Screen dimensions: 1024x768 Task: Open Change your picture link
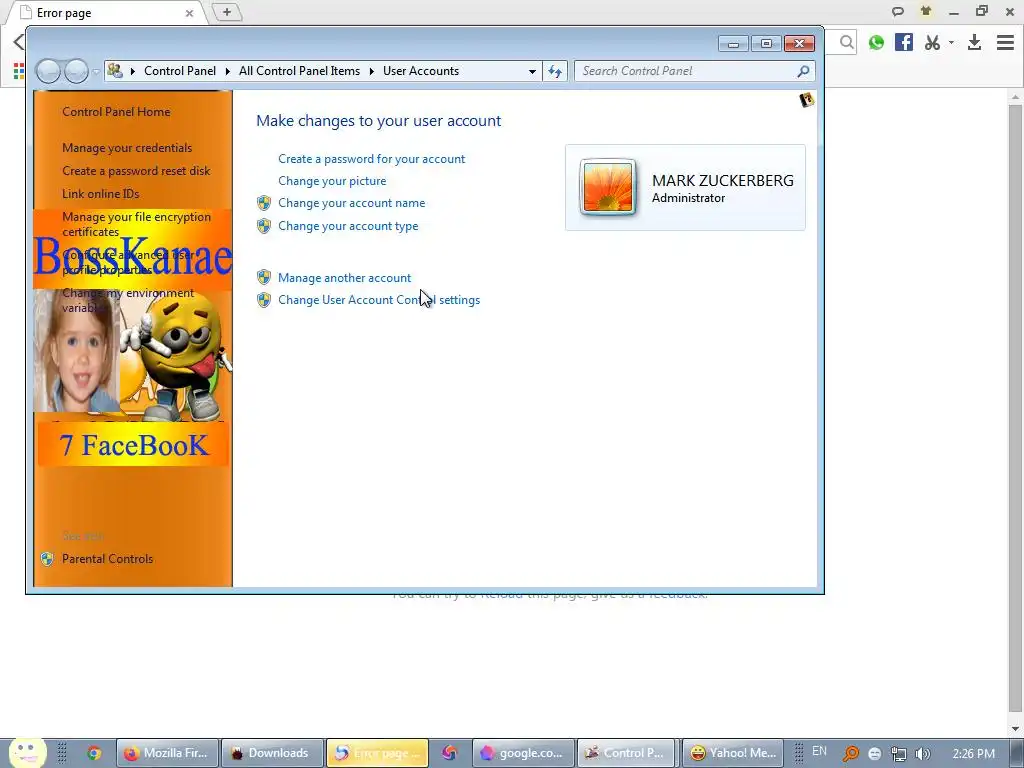tap(332, 181)
